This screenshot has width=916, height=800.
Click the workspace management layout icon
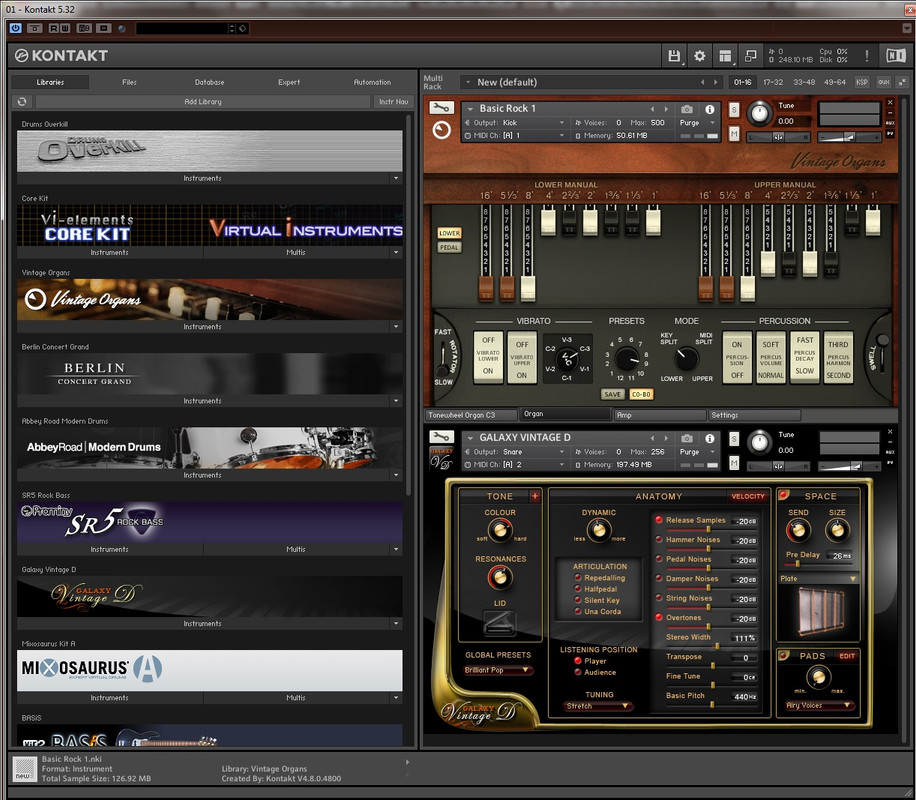725,56
